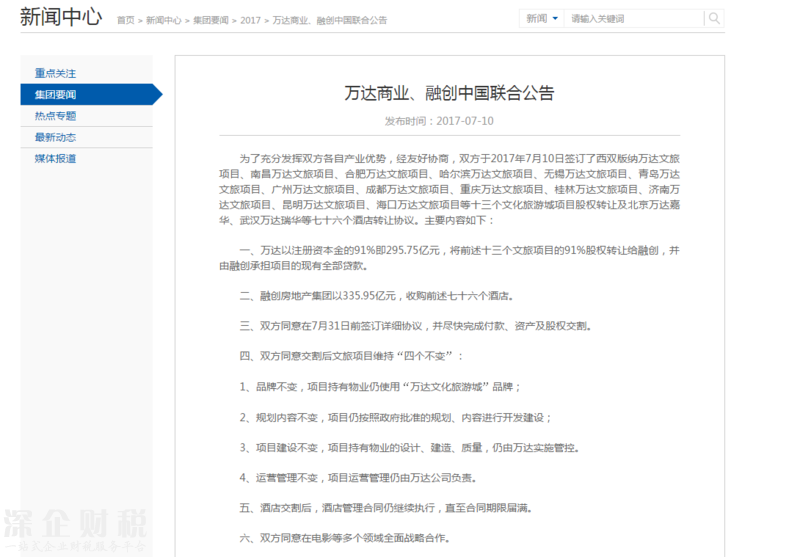Open 热点专题 in the sidebar
800x557 pixels.
[55, 116]
